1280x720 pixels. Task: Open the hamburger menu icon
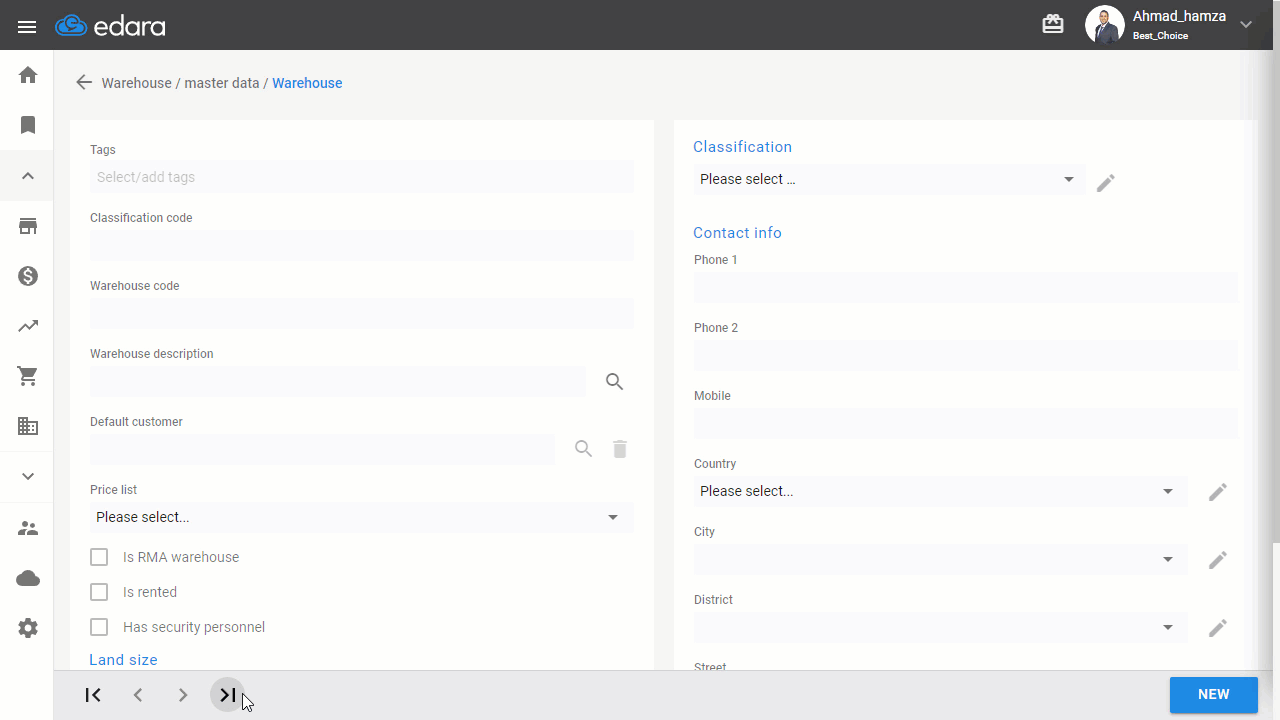pos(27,27)
